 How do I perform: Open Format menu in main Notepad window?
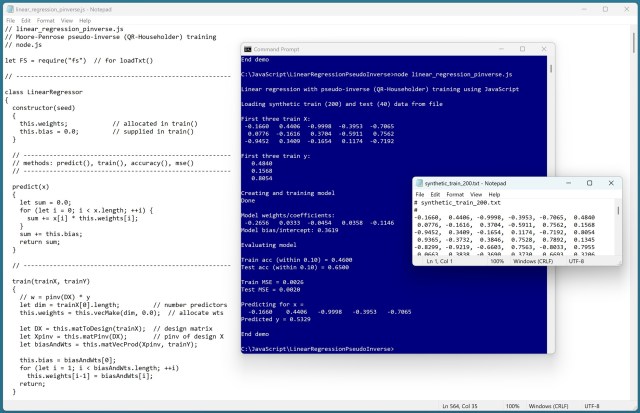click(x=46, y=19)
